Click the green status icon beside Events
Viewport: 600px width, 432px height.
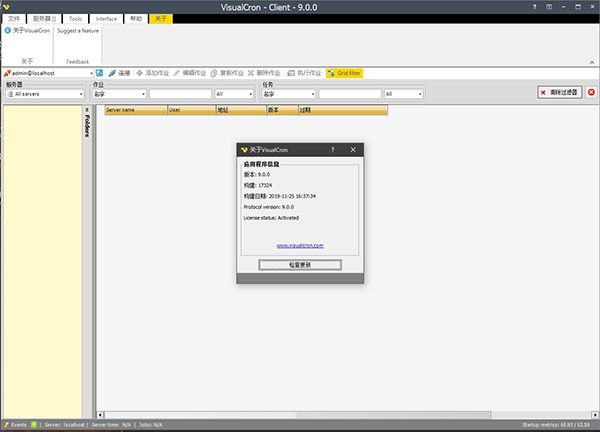point(34,424)
